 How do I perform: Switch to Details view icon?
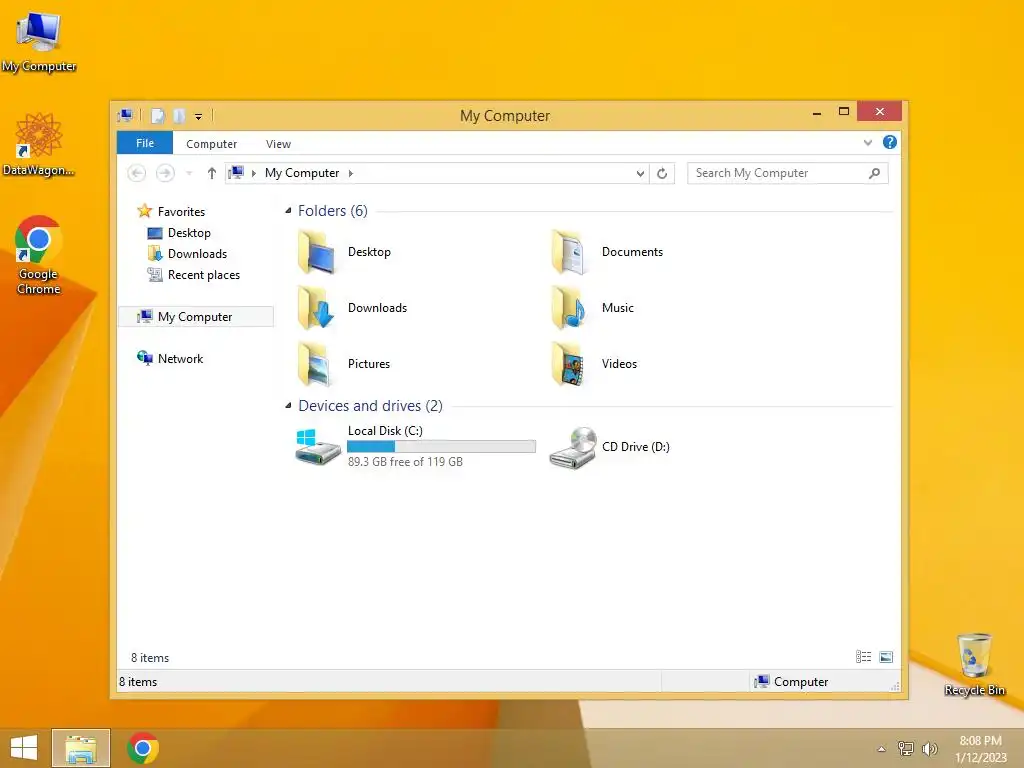[x=863, y=657]
